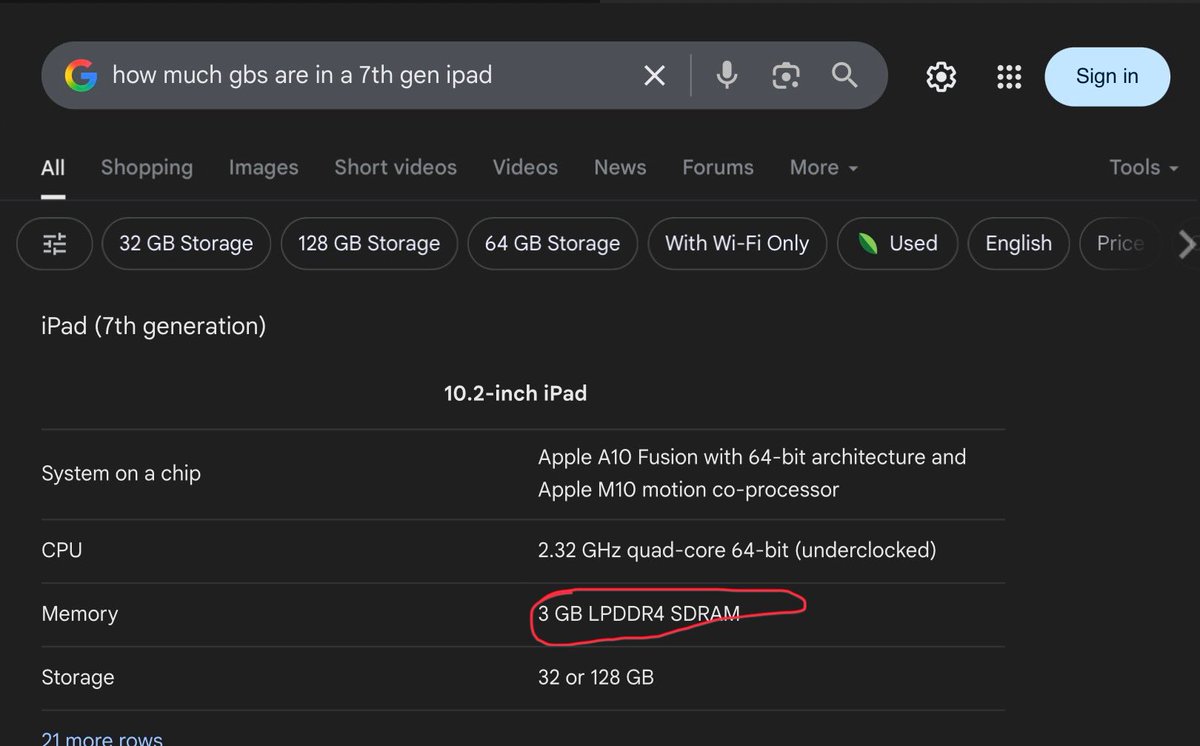Switch to the Videos tab
The width and height of the screenshot is (1200, 746).
525,168
